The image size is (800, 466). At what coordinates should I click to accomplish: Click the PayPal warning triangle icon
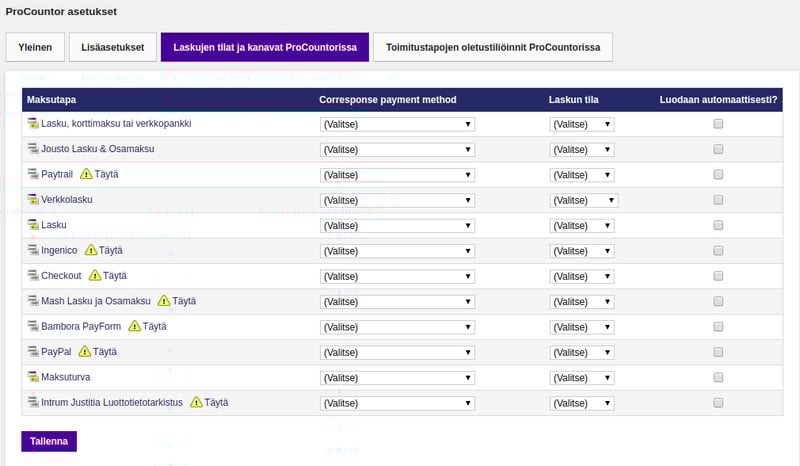pos(85,352)
